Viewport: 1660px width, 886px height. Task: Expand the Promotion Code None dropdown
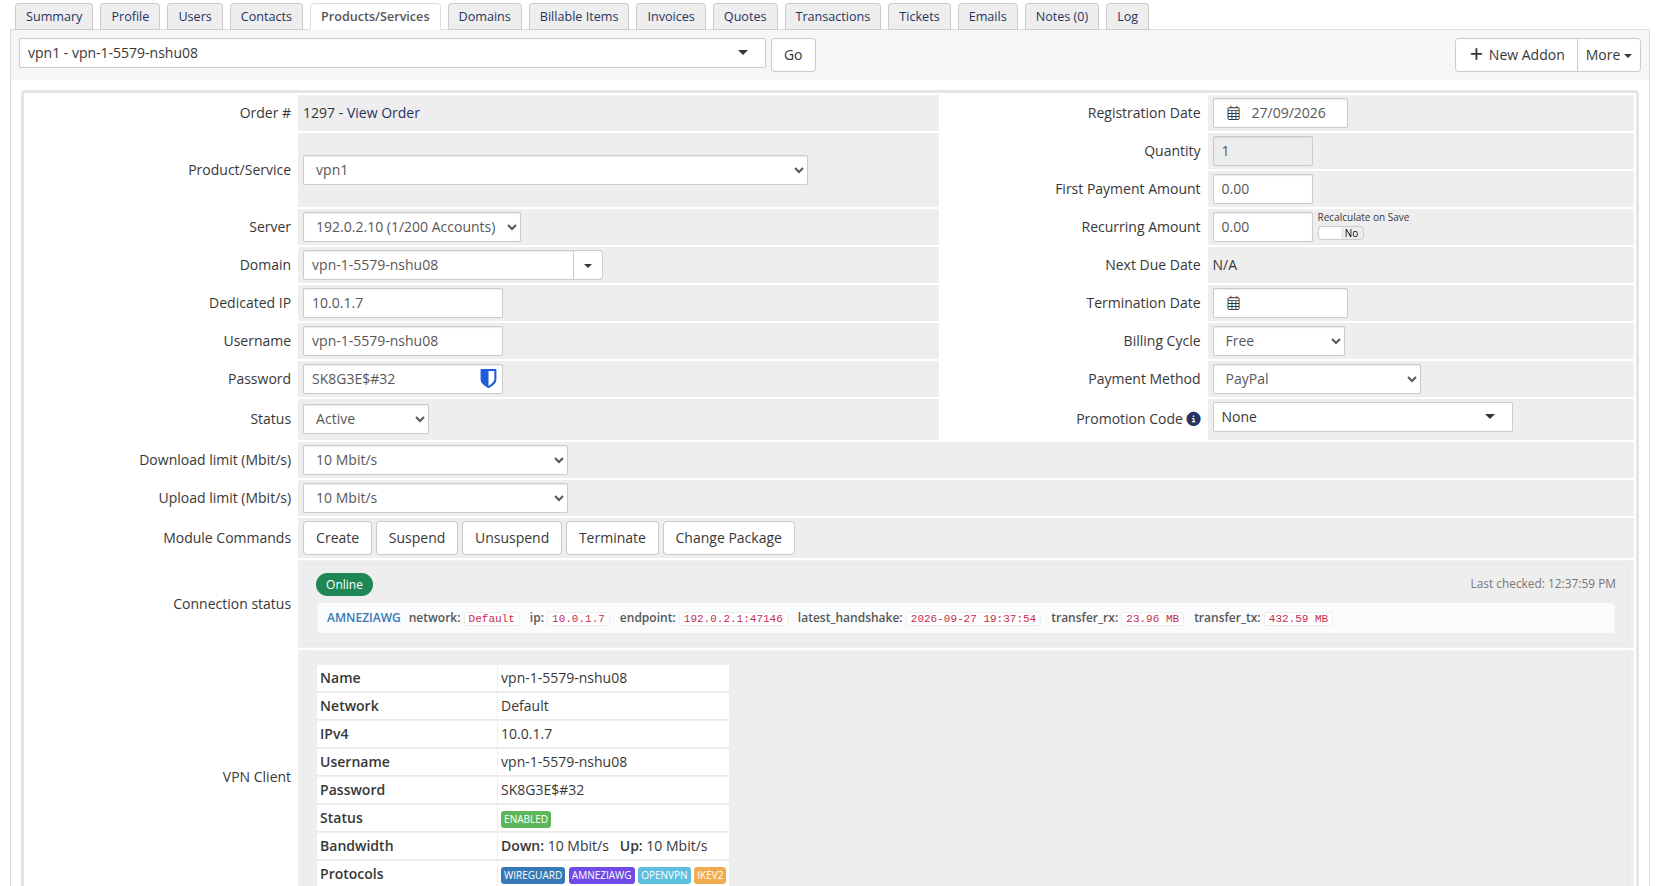pyautogui.click(x=1362, y=417)
